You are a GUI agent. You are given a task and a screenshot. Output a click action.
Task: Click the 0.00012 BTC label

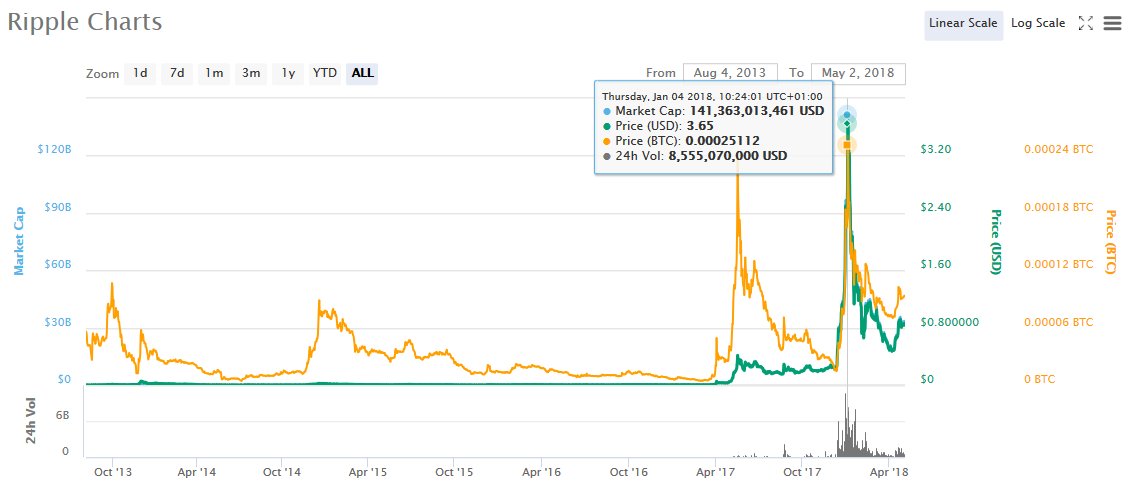(1059, 265)
